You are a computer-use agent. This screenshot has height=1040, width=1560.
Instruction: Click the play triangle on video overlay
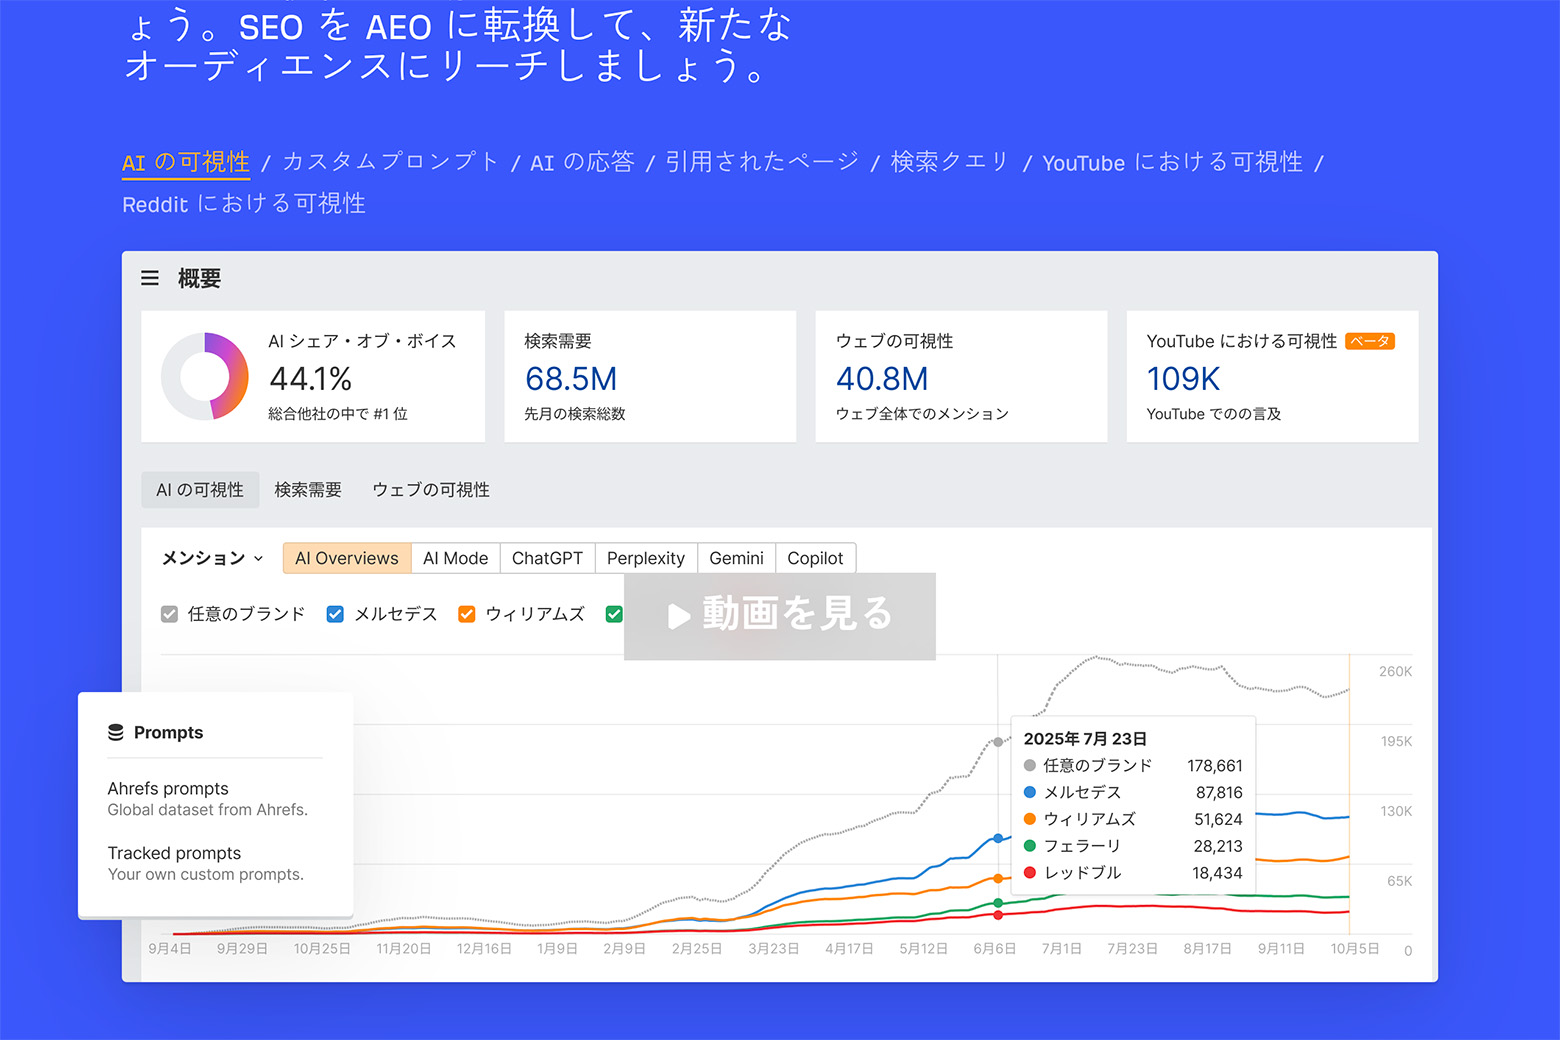point(679,616)
